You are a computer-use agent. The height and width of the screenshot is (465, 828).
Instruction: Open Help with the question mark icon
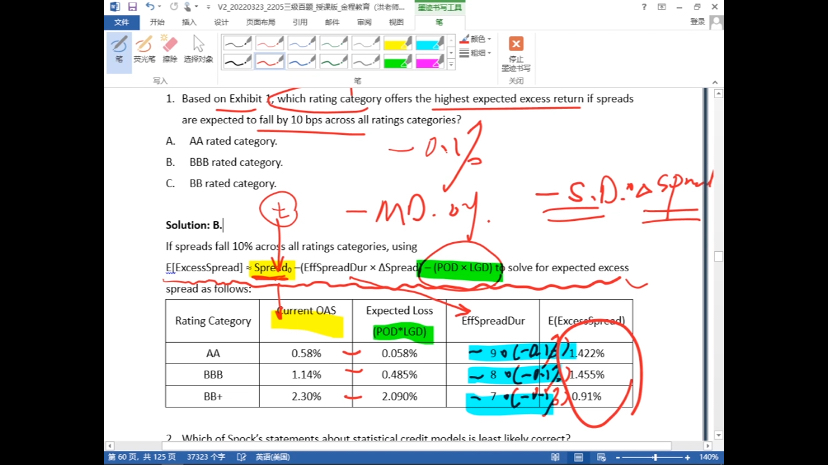point(644,6)
